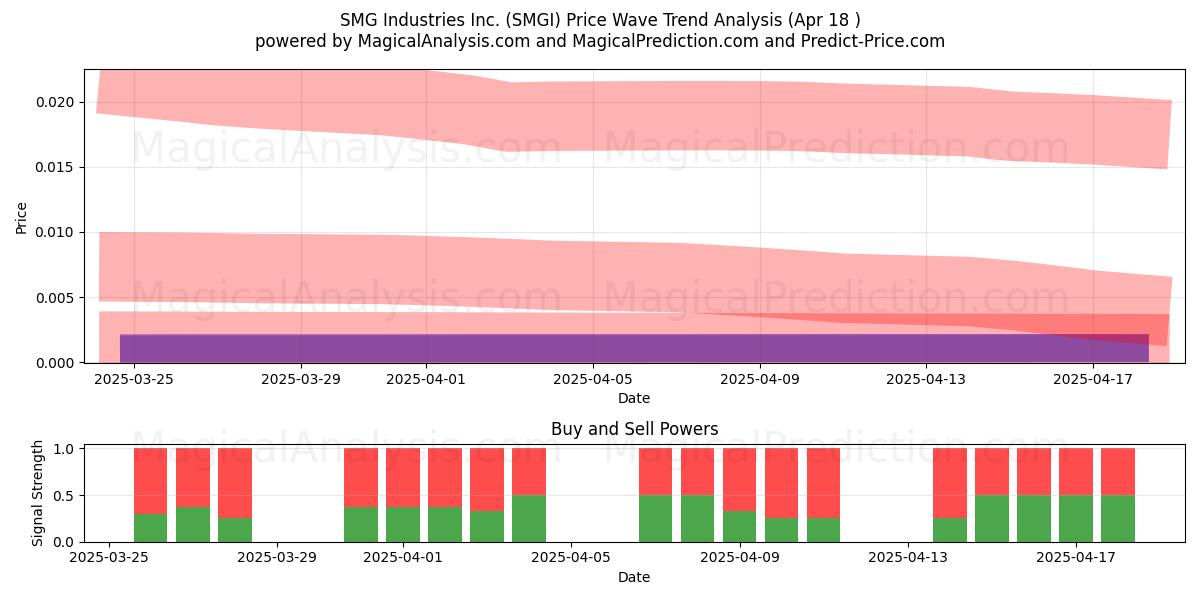Viewport: 1200px width, 600px height.
Task: Click the red sell bar above the 2025-04-09 tick
Action: coord(740,480)
